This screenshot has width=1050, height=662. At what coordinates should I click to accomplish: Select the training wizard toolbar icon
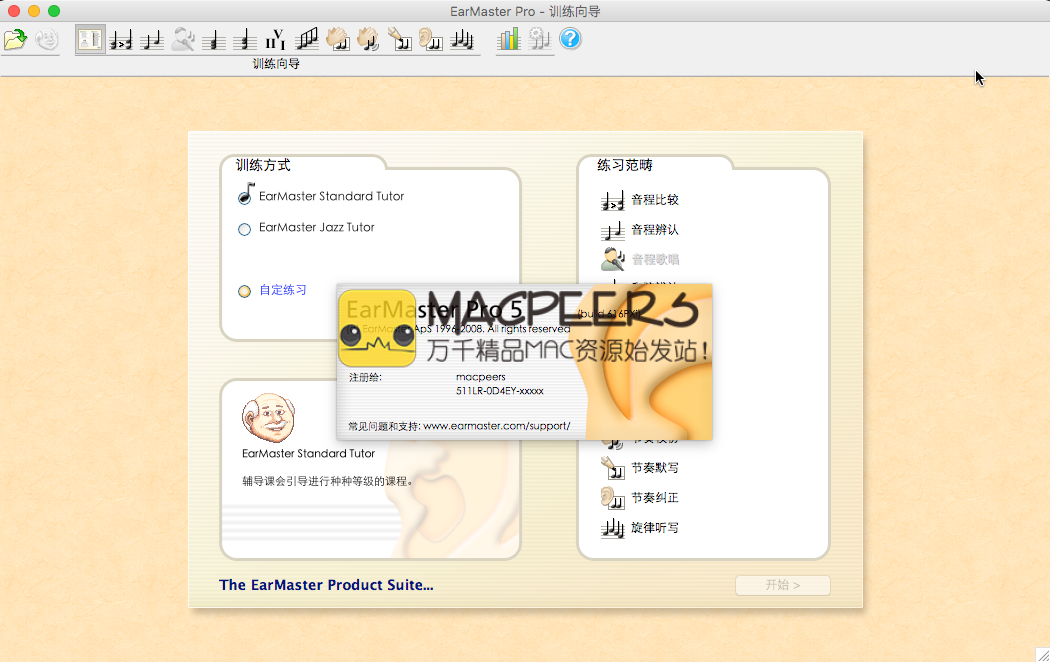(90, 40)
